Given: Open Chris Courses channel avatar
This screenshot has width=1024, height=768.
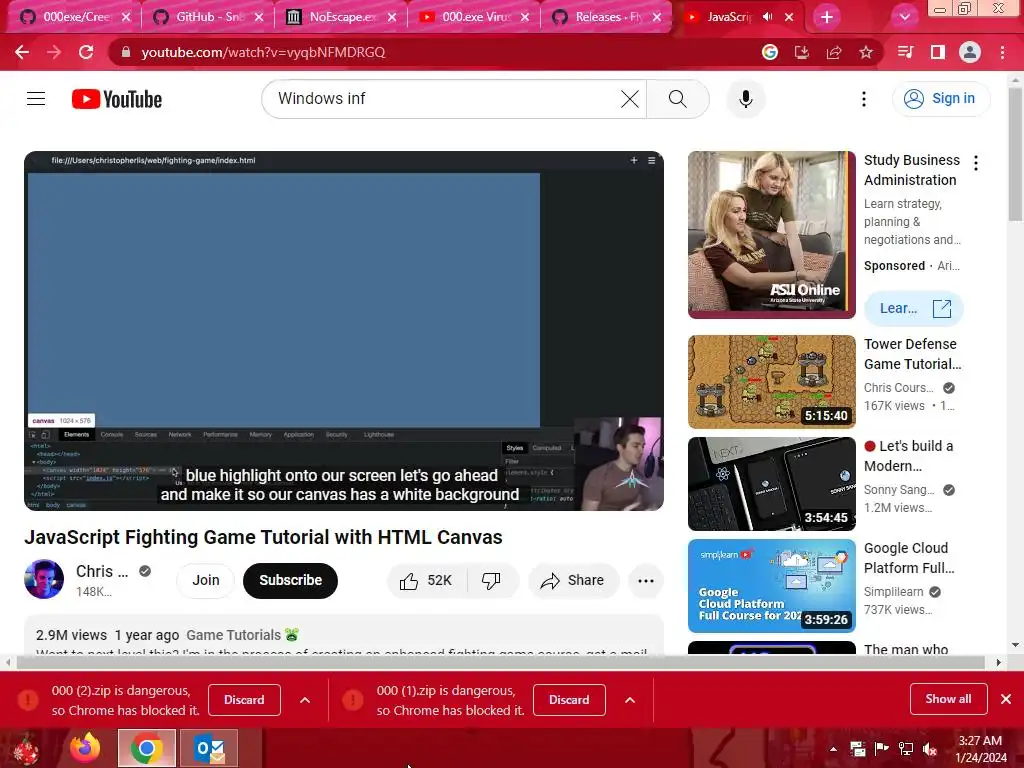Looking at the screenshot, I should [x=44, y=579].
